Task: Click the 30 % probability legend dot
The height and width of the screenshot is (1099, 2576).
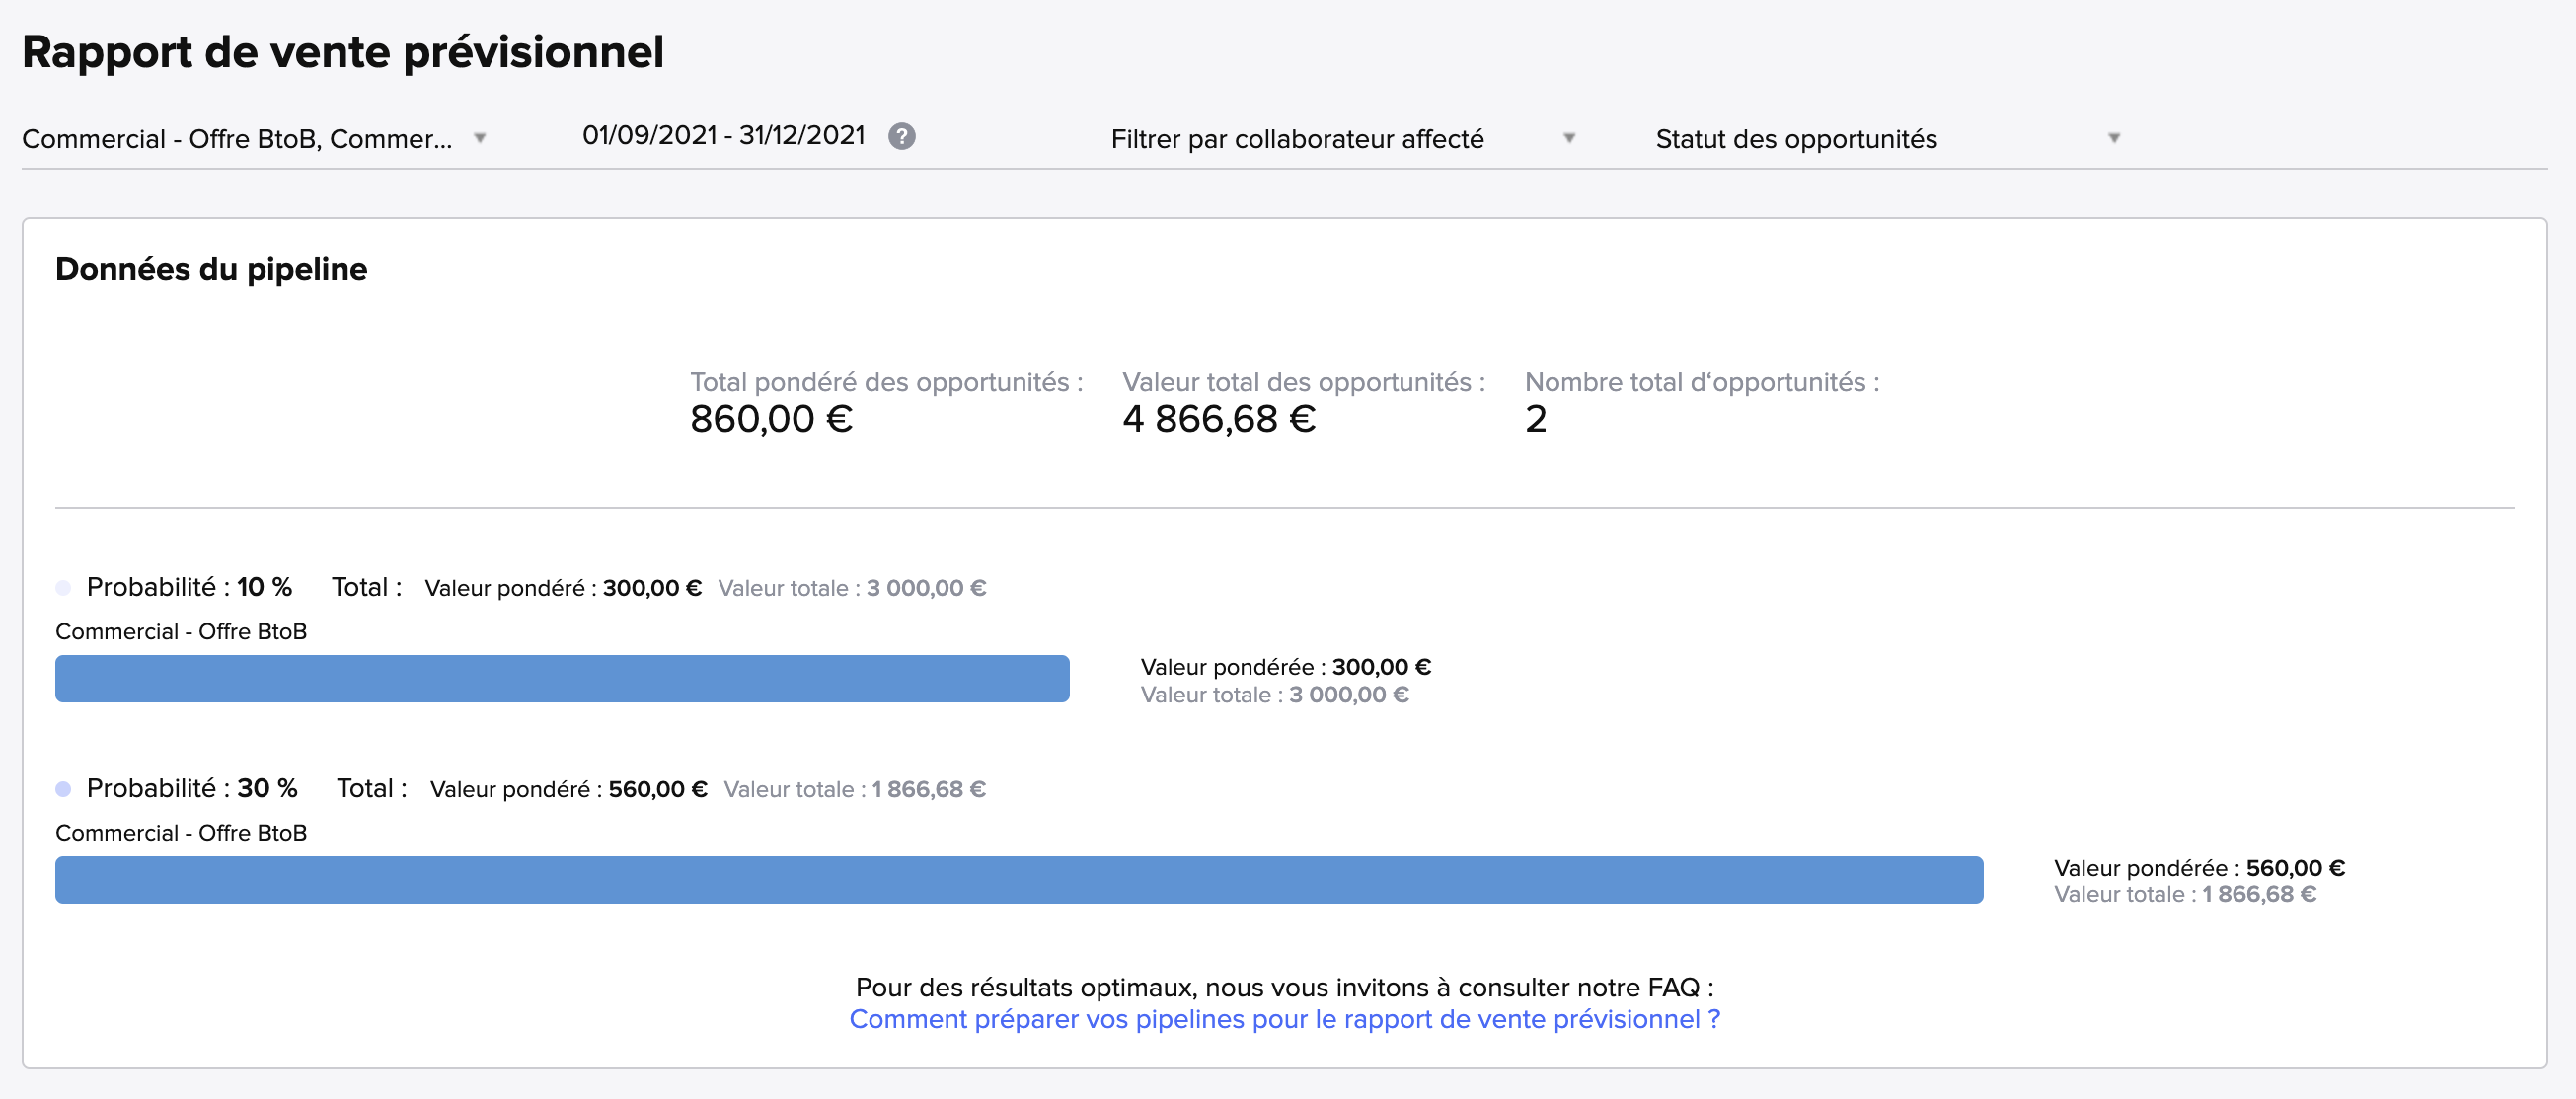Action: [x=63, y=789]
